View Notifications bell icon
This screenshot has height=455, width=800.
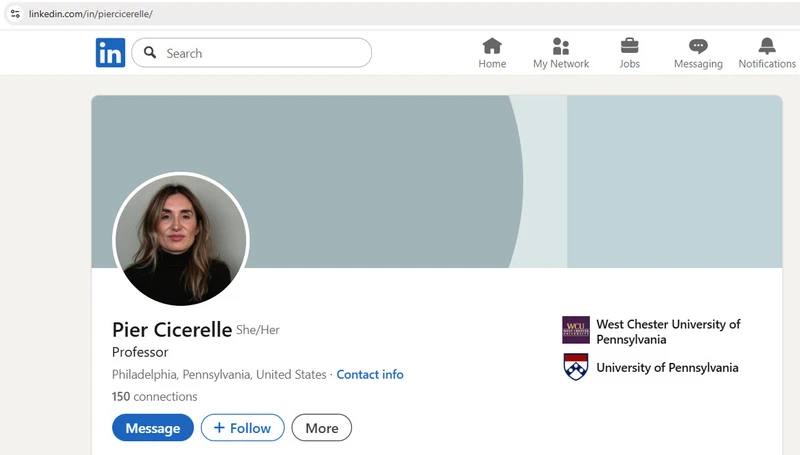point(767,46)
